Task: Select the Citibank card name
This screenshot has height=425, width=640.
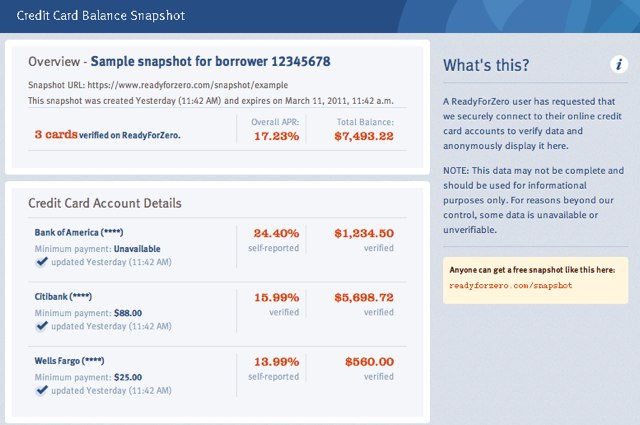Action: tap(63, 296)
